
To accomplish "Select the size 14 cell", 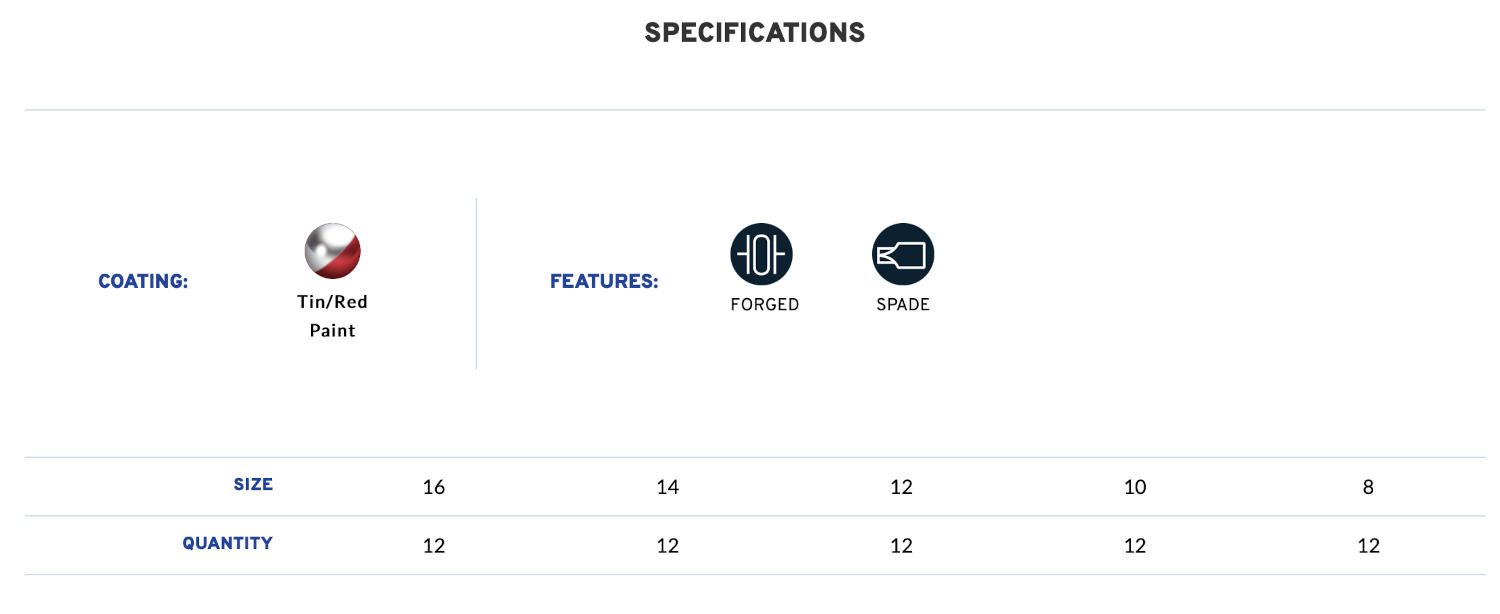I will click(668, 487).
